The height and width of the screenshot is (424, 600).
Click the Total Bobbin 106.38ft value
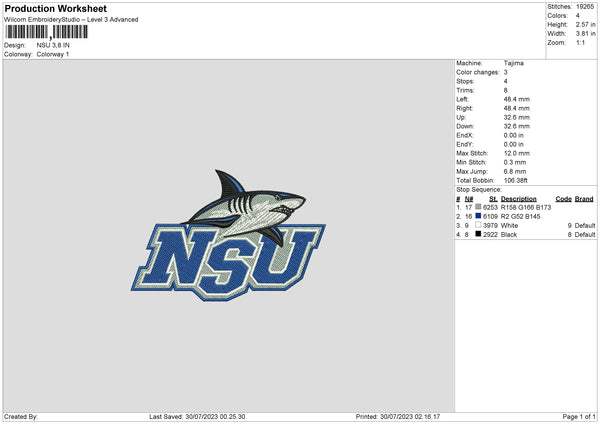click(519, 179)
